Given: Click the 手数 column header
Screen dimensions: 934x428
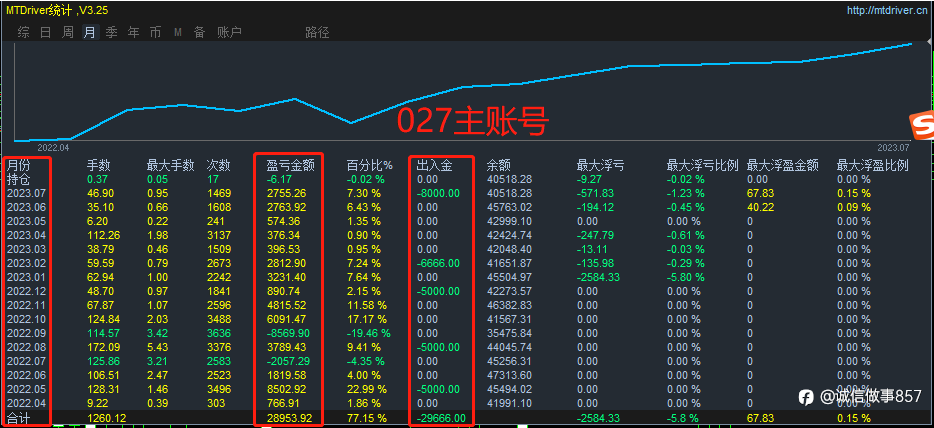Looking at the screenshot, I should pyautogui.click(x=99, y=166).
